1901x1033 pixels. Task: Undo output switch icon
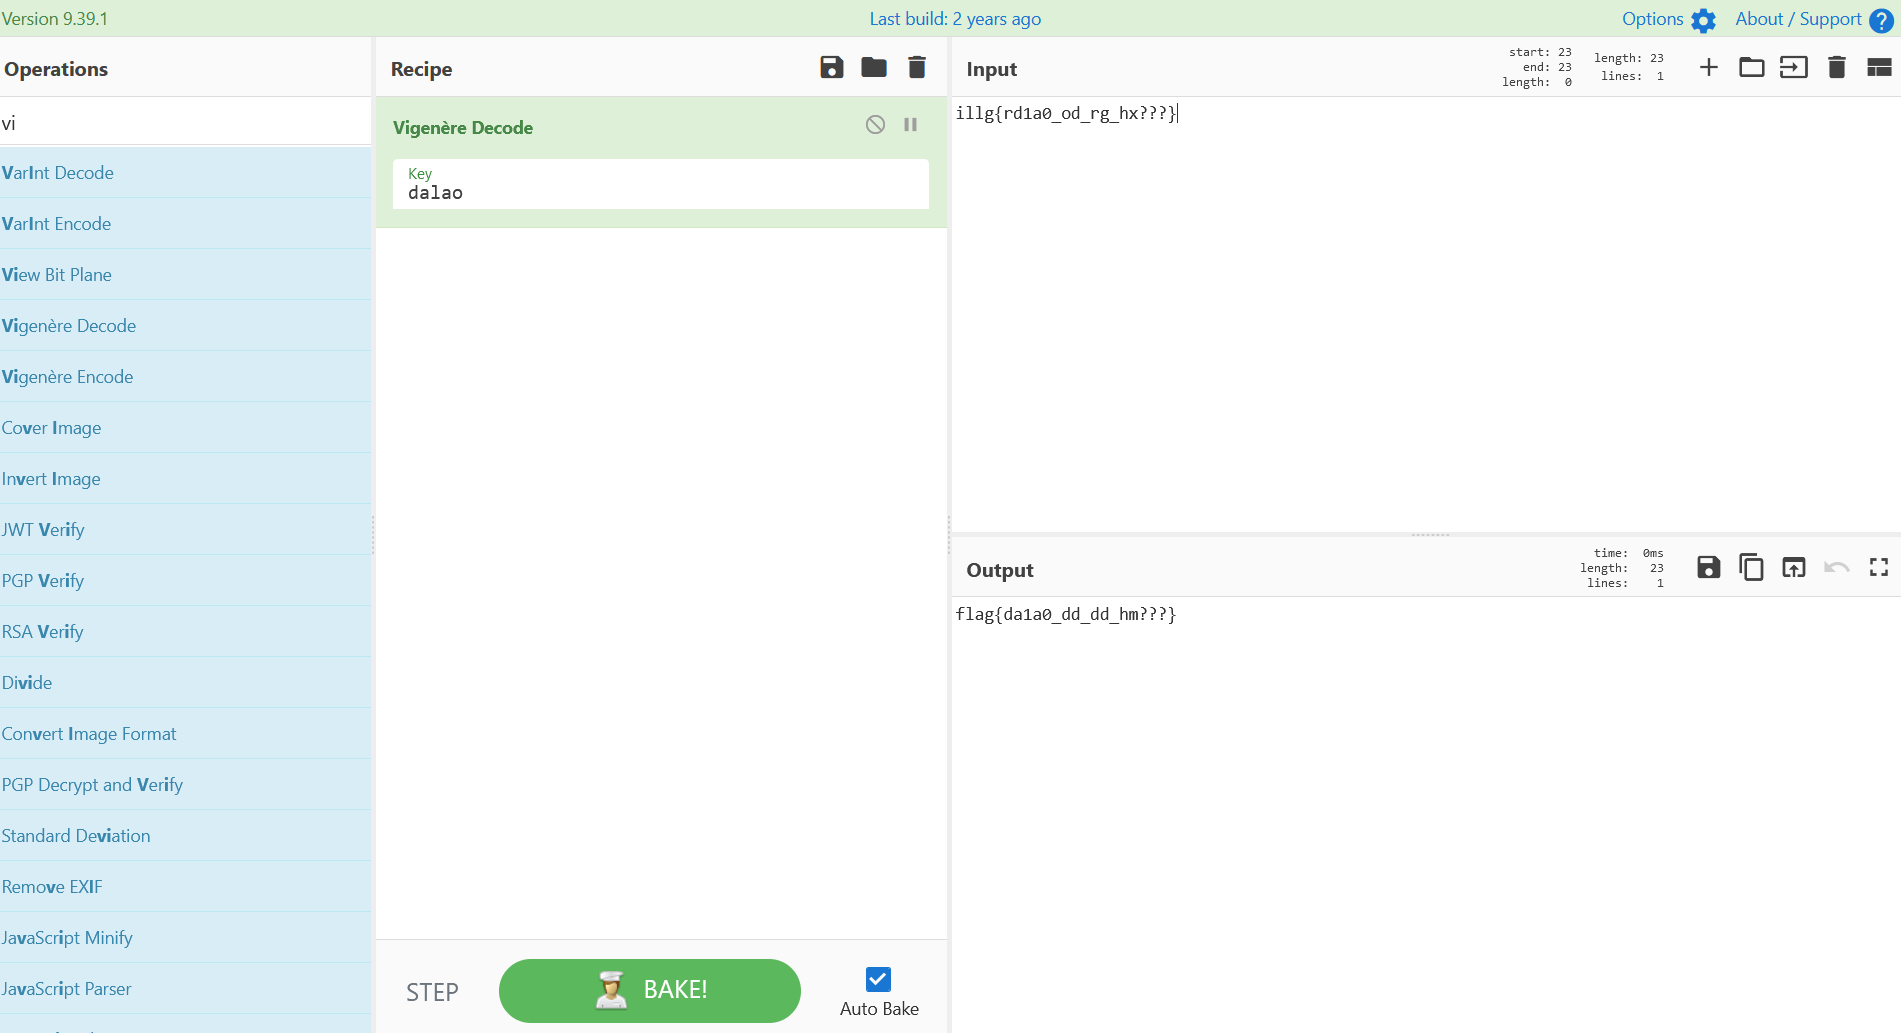click(x=1836, y=567)
